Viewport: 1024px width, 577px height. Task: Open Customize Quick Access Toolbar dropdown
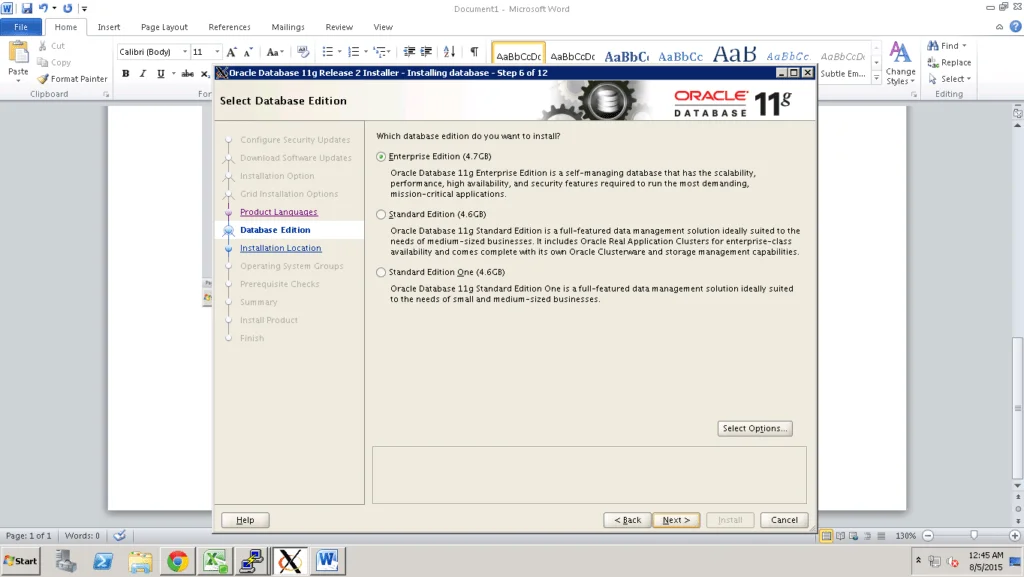[x=84, y=8]
